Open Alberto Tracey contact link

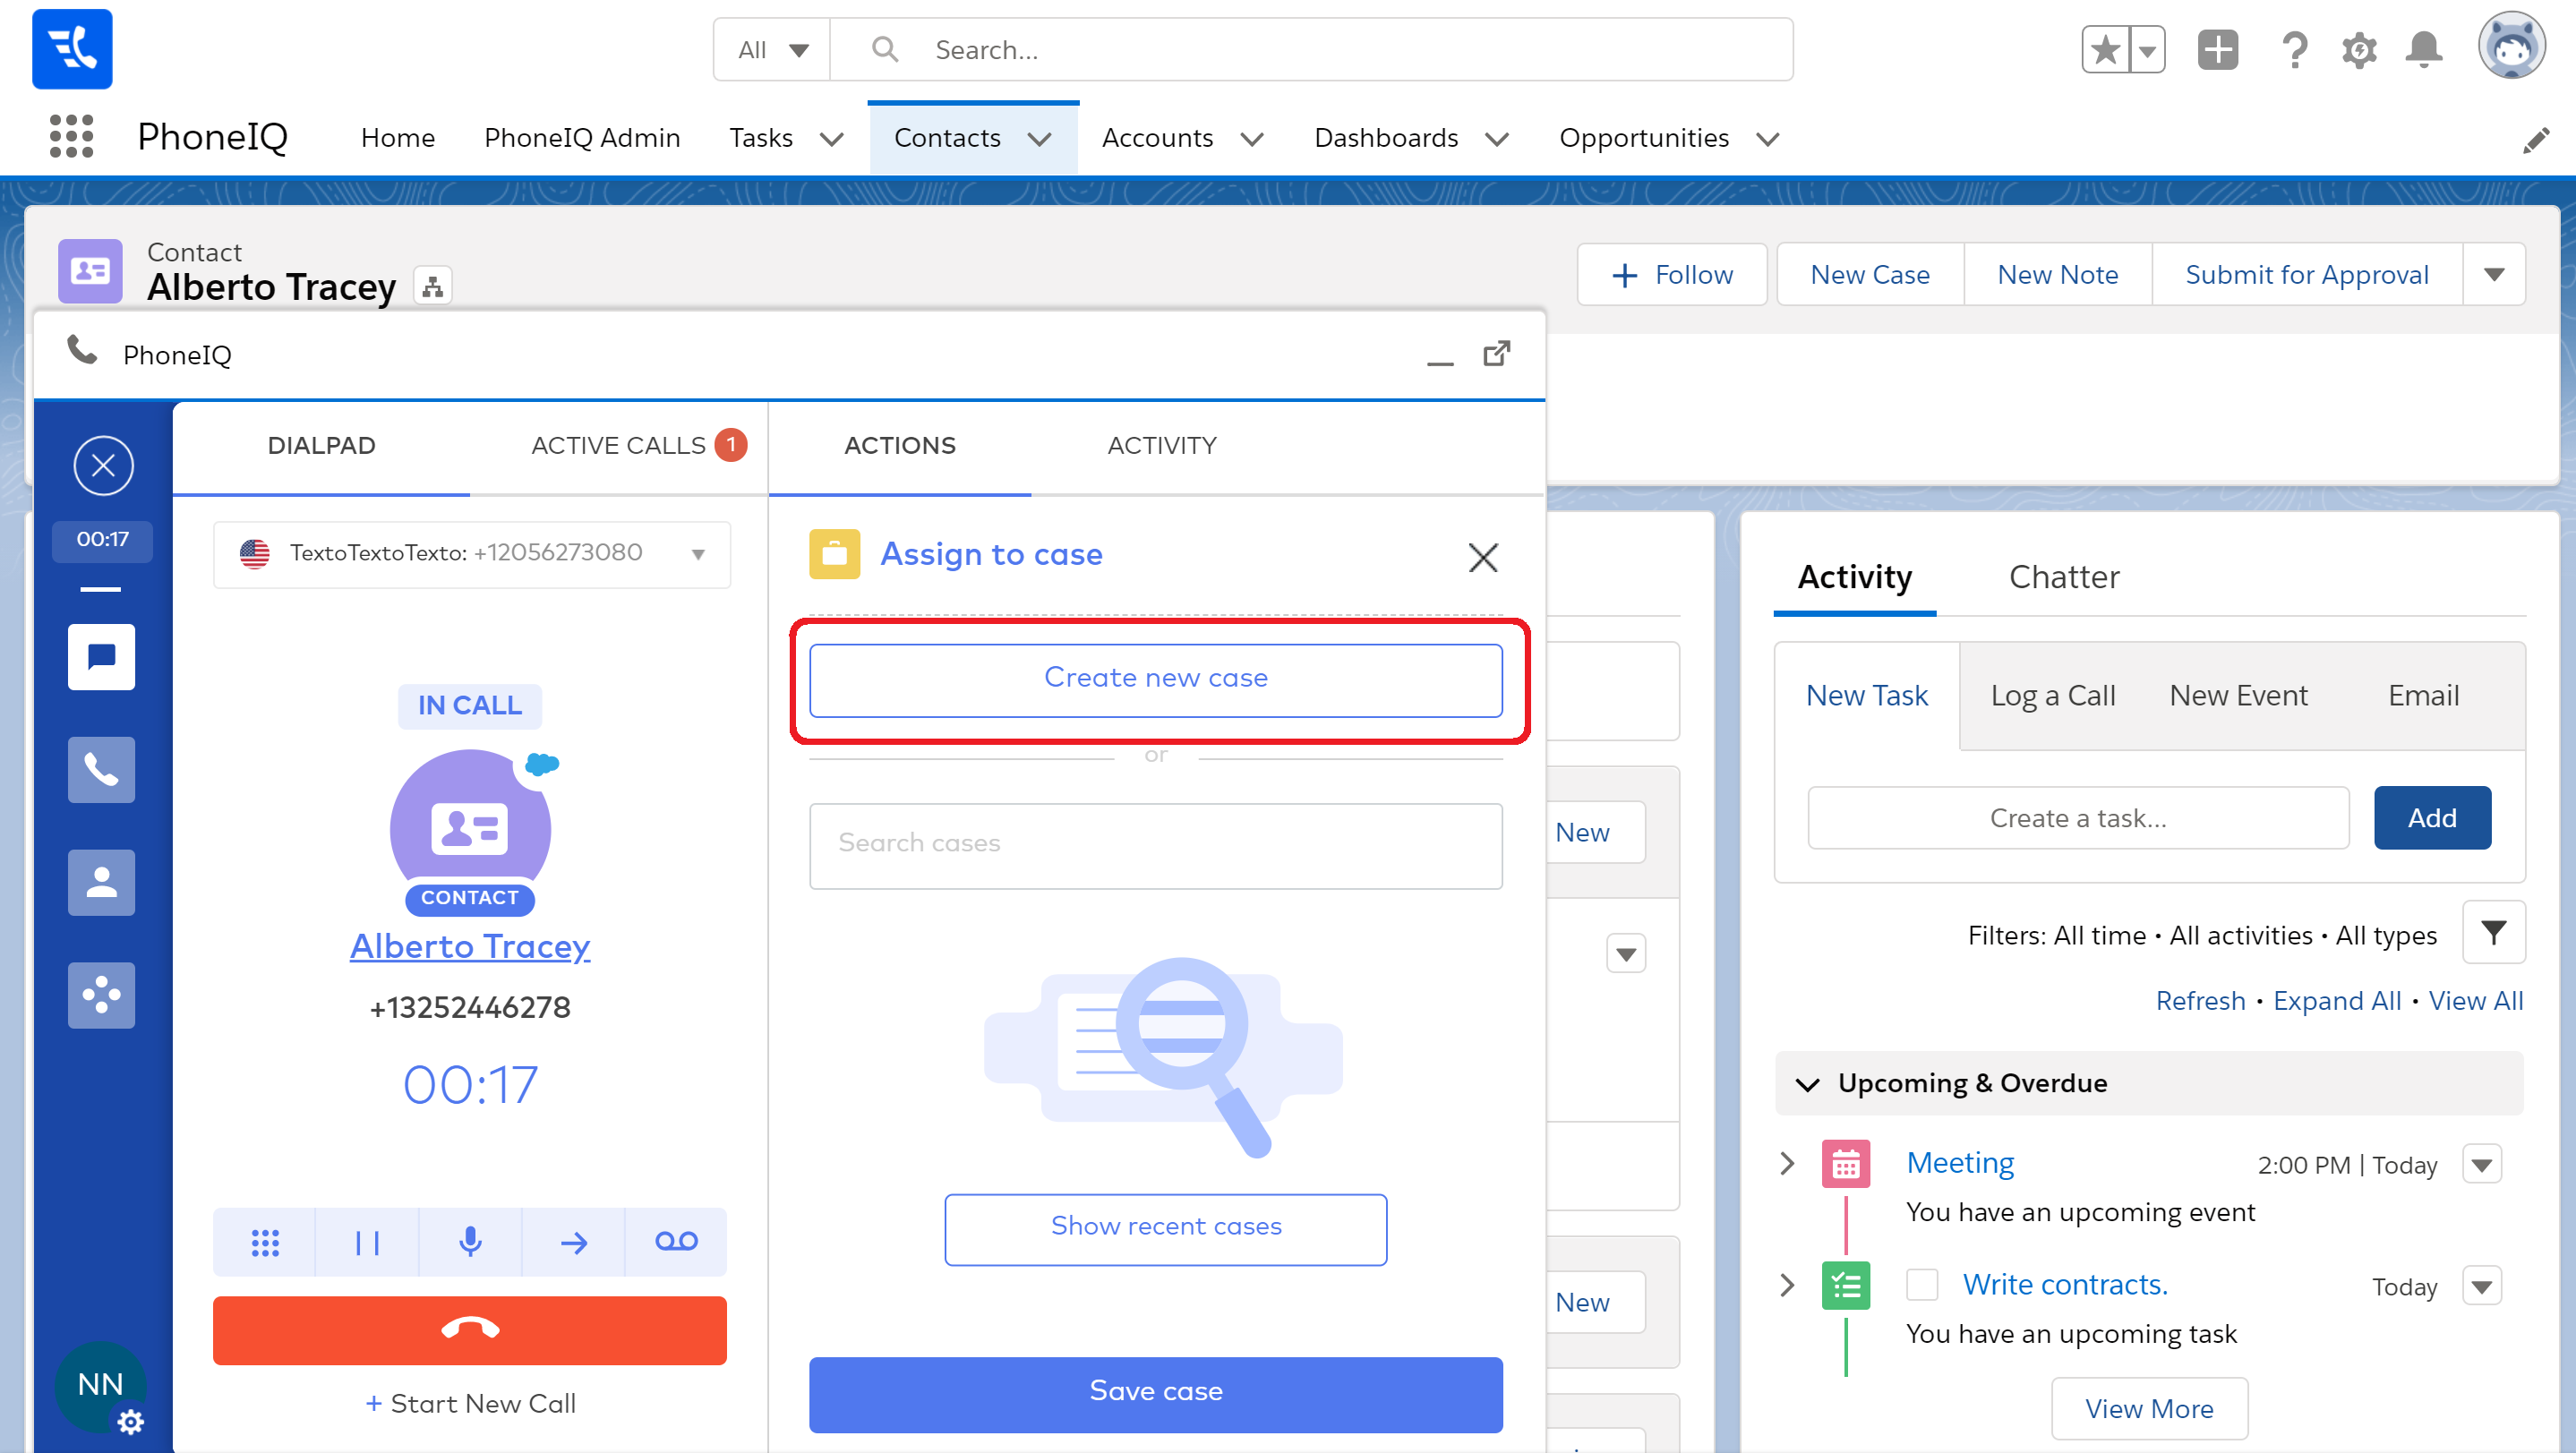[470, 946]
